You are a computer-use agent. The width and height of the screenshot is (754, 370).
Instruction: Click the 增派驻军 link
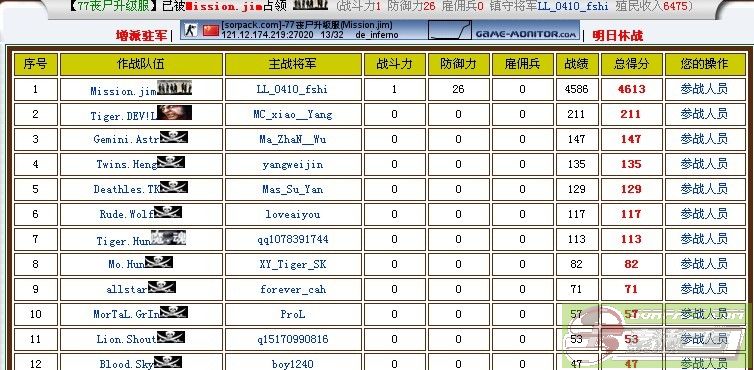pos(141,36)
